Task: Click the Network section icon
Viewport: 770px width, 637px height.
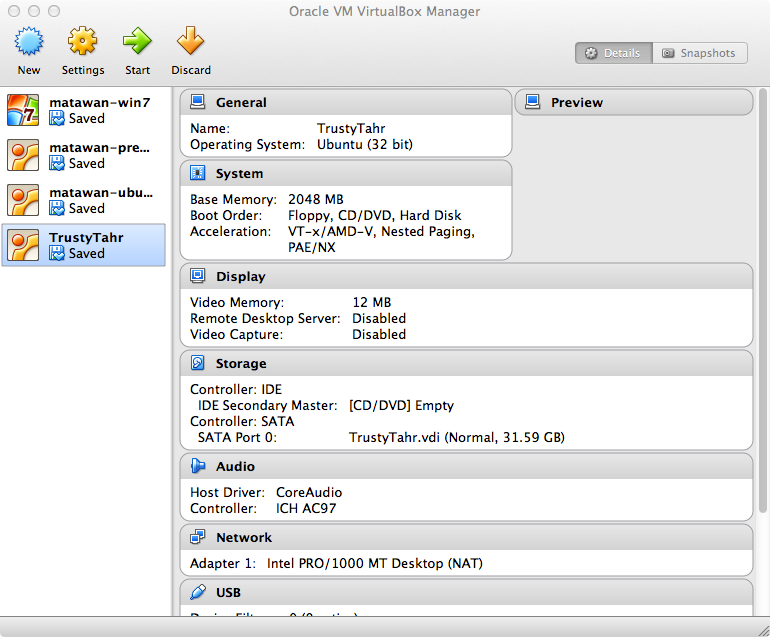Action: click(x=197, y=537)
